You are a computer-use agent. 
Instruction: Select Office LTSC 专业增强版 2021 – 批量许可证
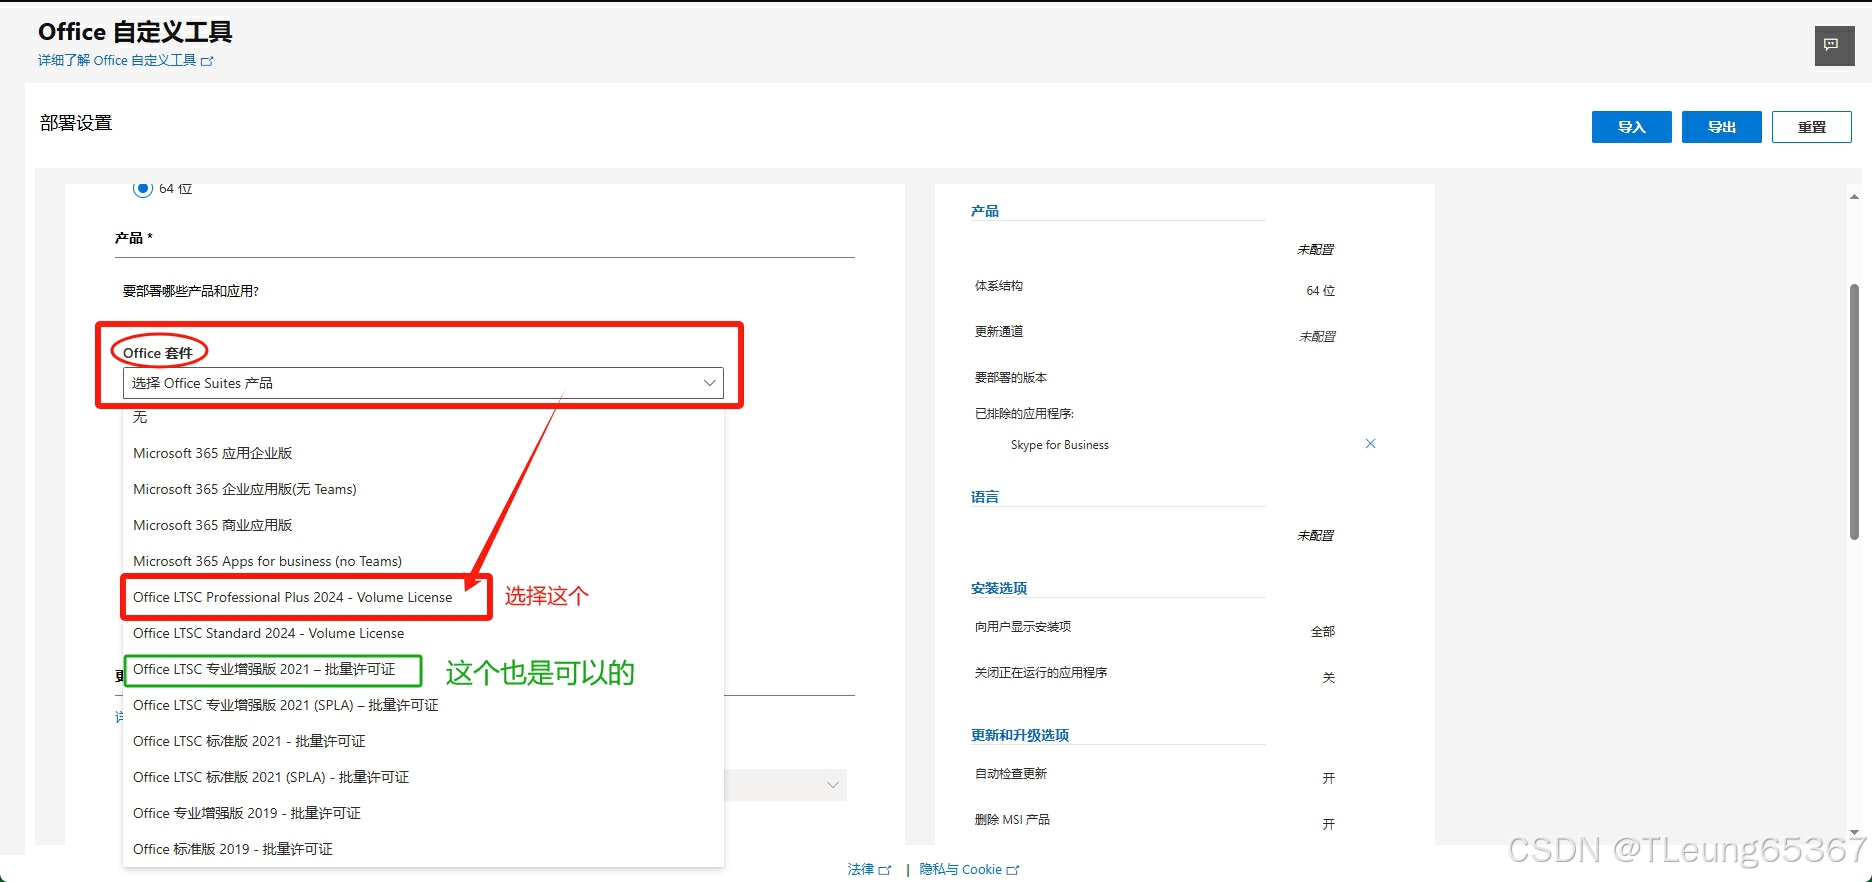pos(423,669)
